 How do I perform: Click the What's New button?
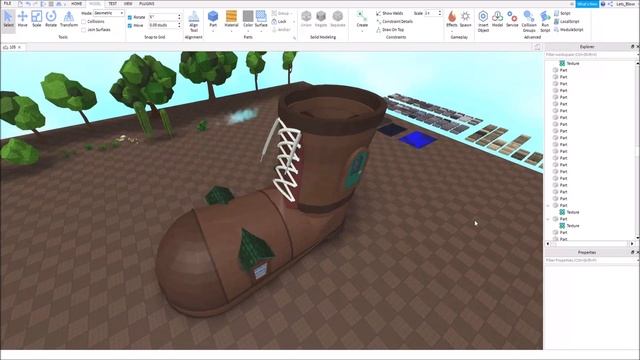587,4
